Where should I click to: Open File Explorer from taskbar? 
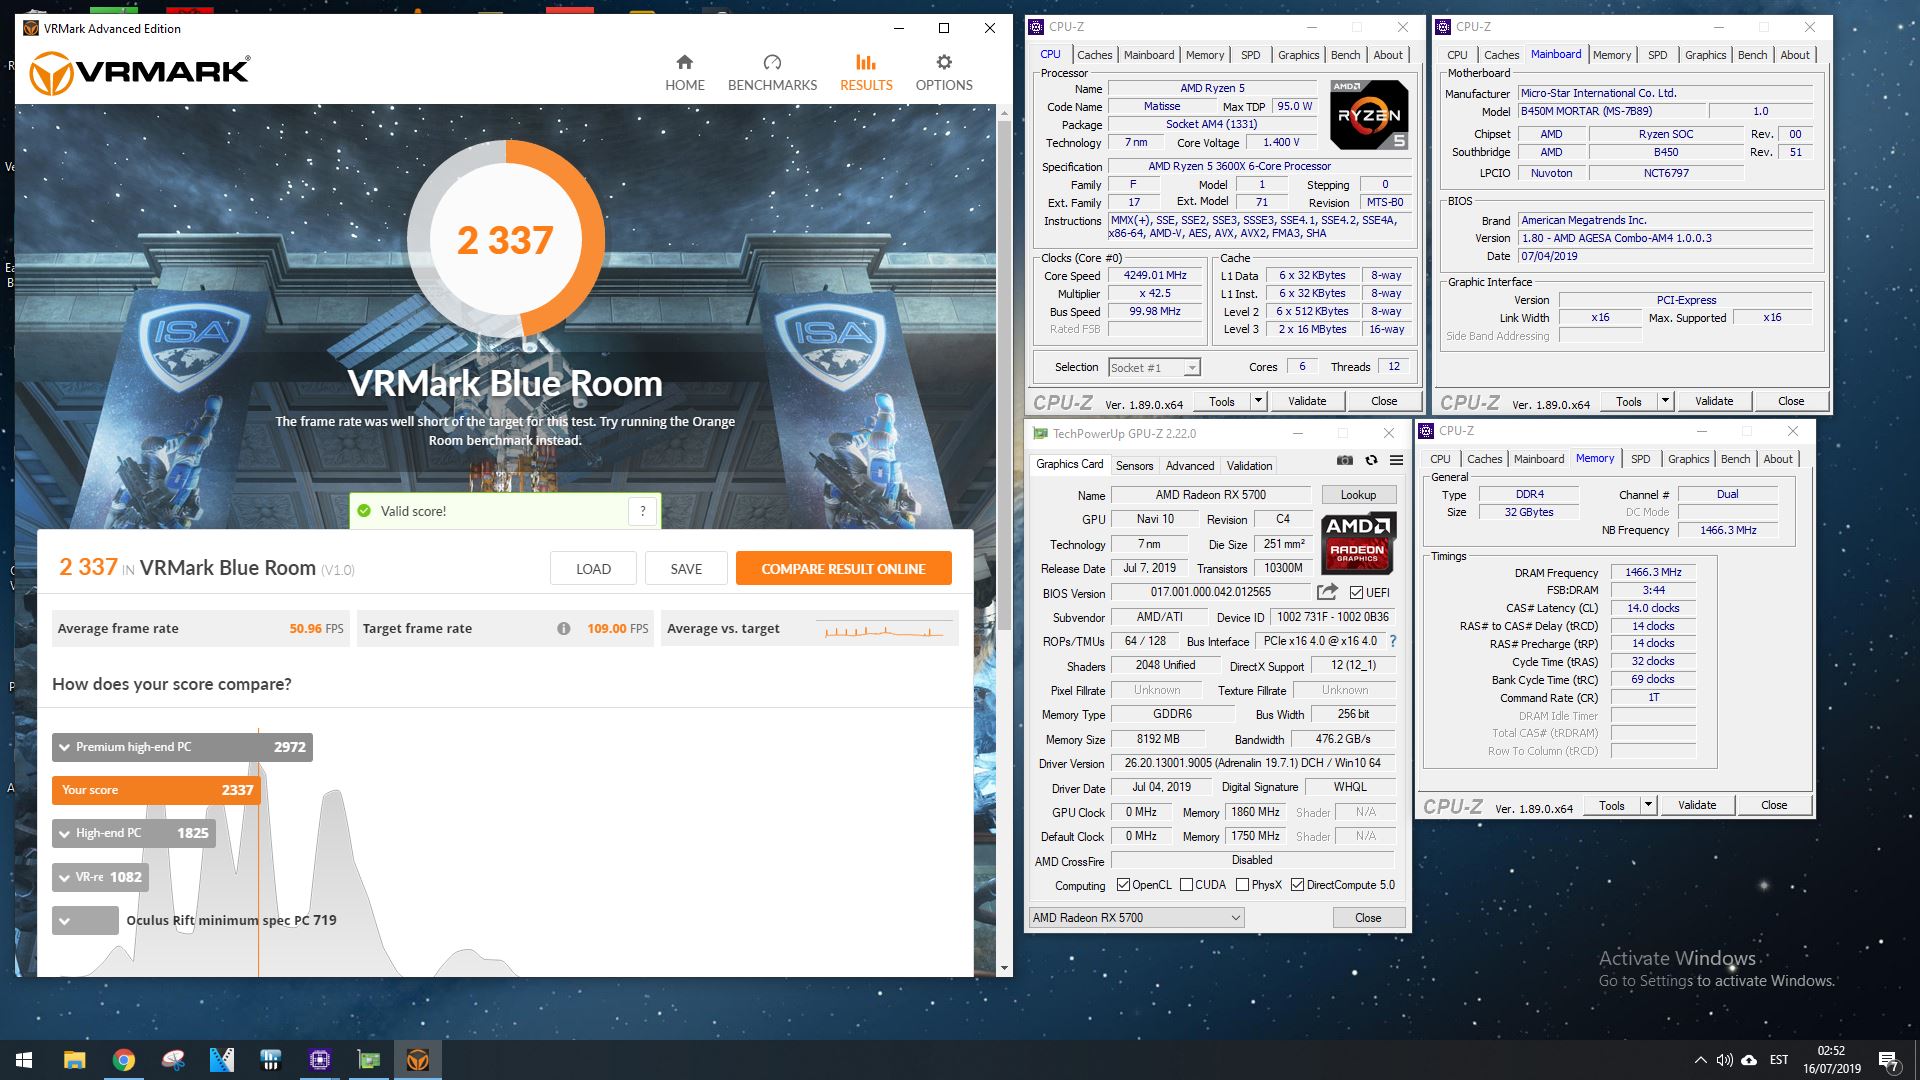click(74, 1060)
